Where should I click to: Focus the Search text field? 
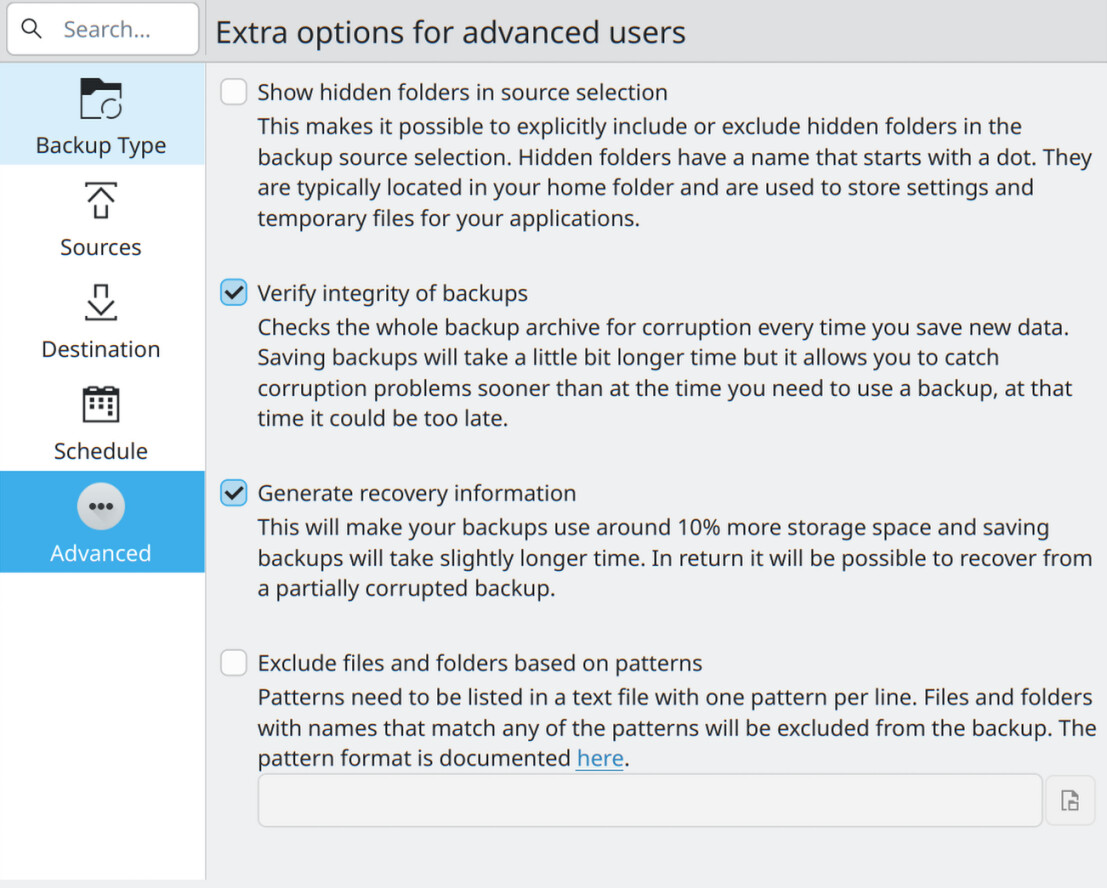[x=110, y=29]
